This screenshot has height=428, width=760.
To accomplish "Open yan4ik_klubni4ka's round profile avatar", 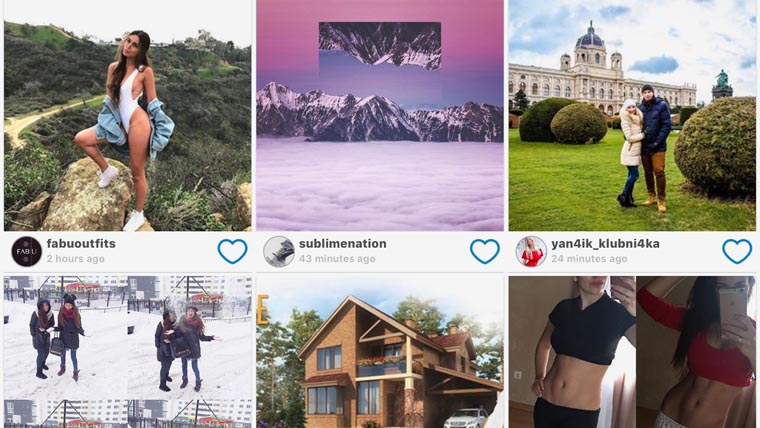I will [x=531, y=251].
